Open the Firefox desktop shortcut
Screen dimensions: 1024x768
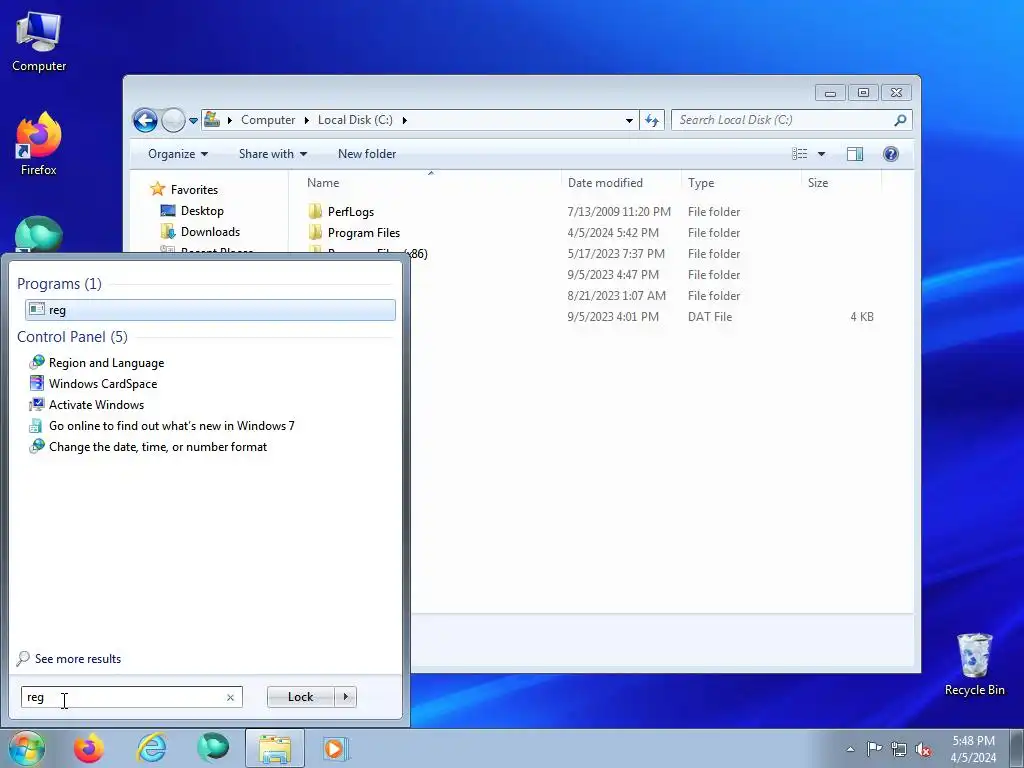pos(39,144)
